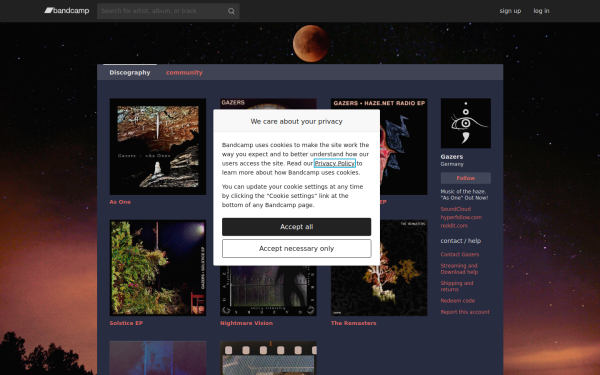Follow the artist Gazers
600x375 pixels.
pyautogui.click(x=466, y=178)
